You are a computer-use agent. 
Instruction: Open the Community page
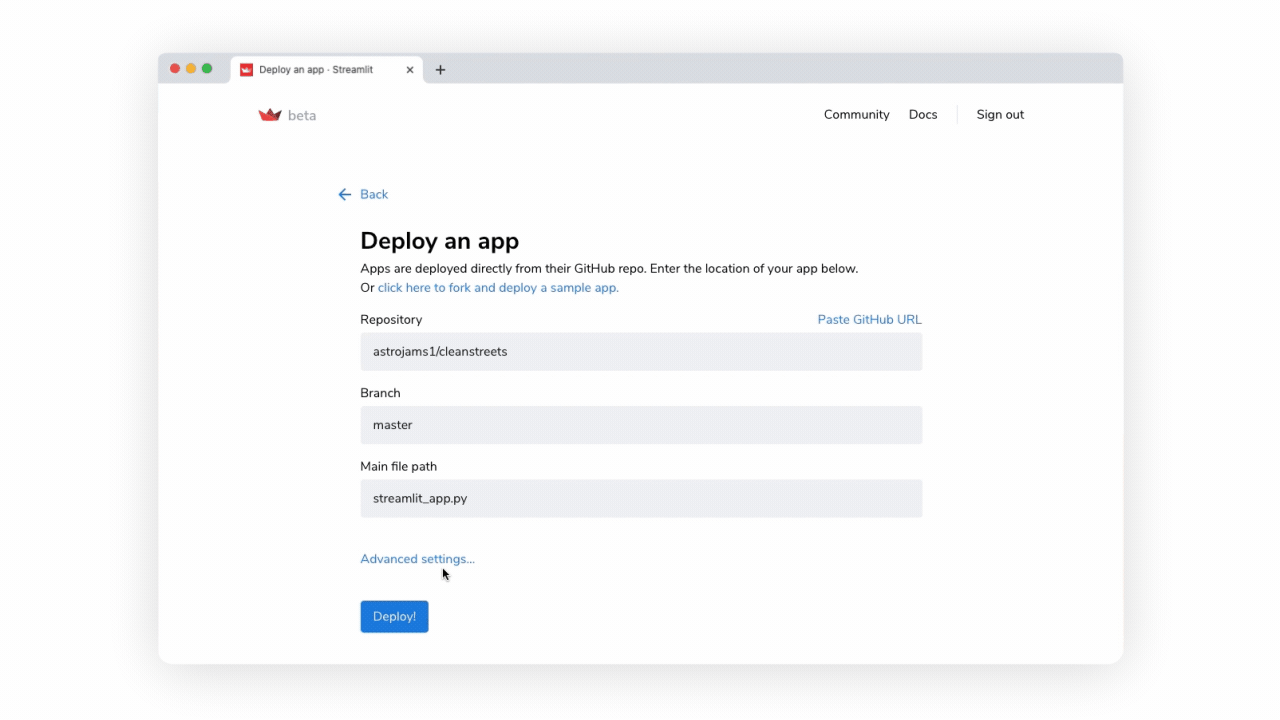pyautogui.click(x=856, y=115)
